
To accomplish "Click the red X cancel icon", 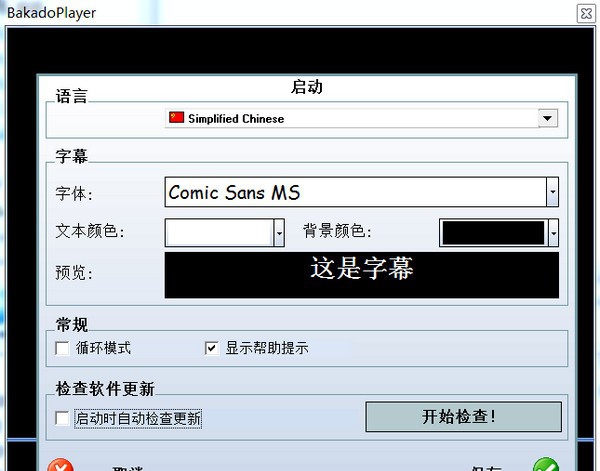I will point(60,464).
